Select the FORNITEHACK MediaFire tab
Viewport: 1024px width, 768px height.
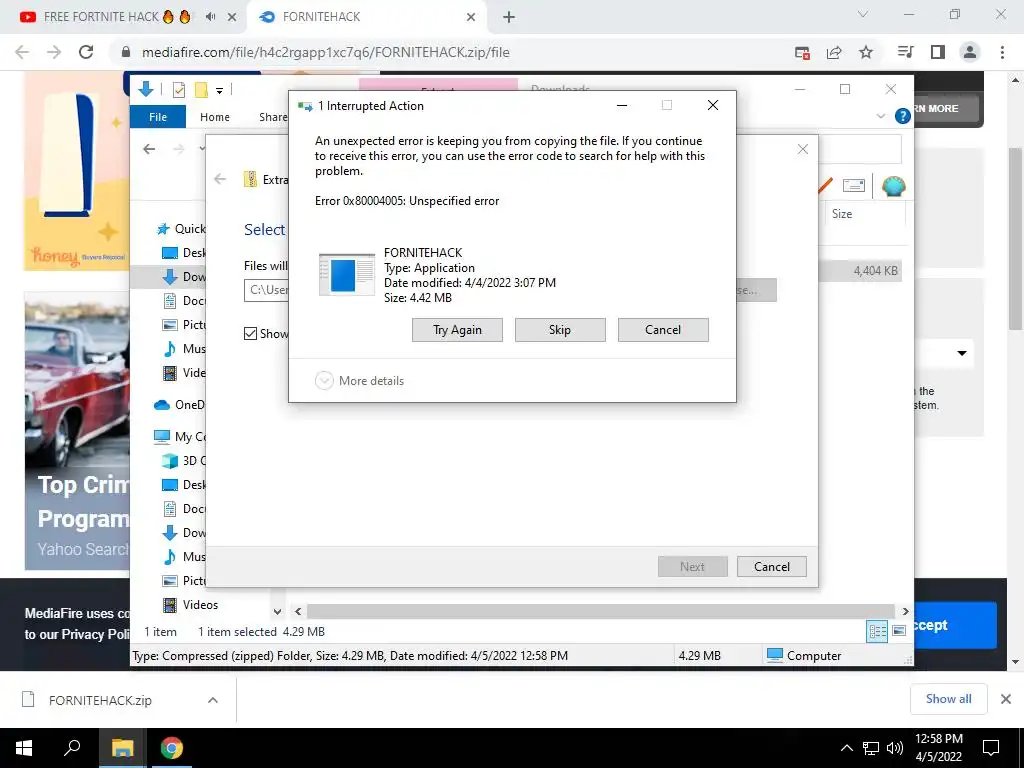[366, 17]
